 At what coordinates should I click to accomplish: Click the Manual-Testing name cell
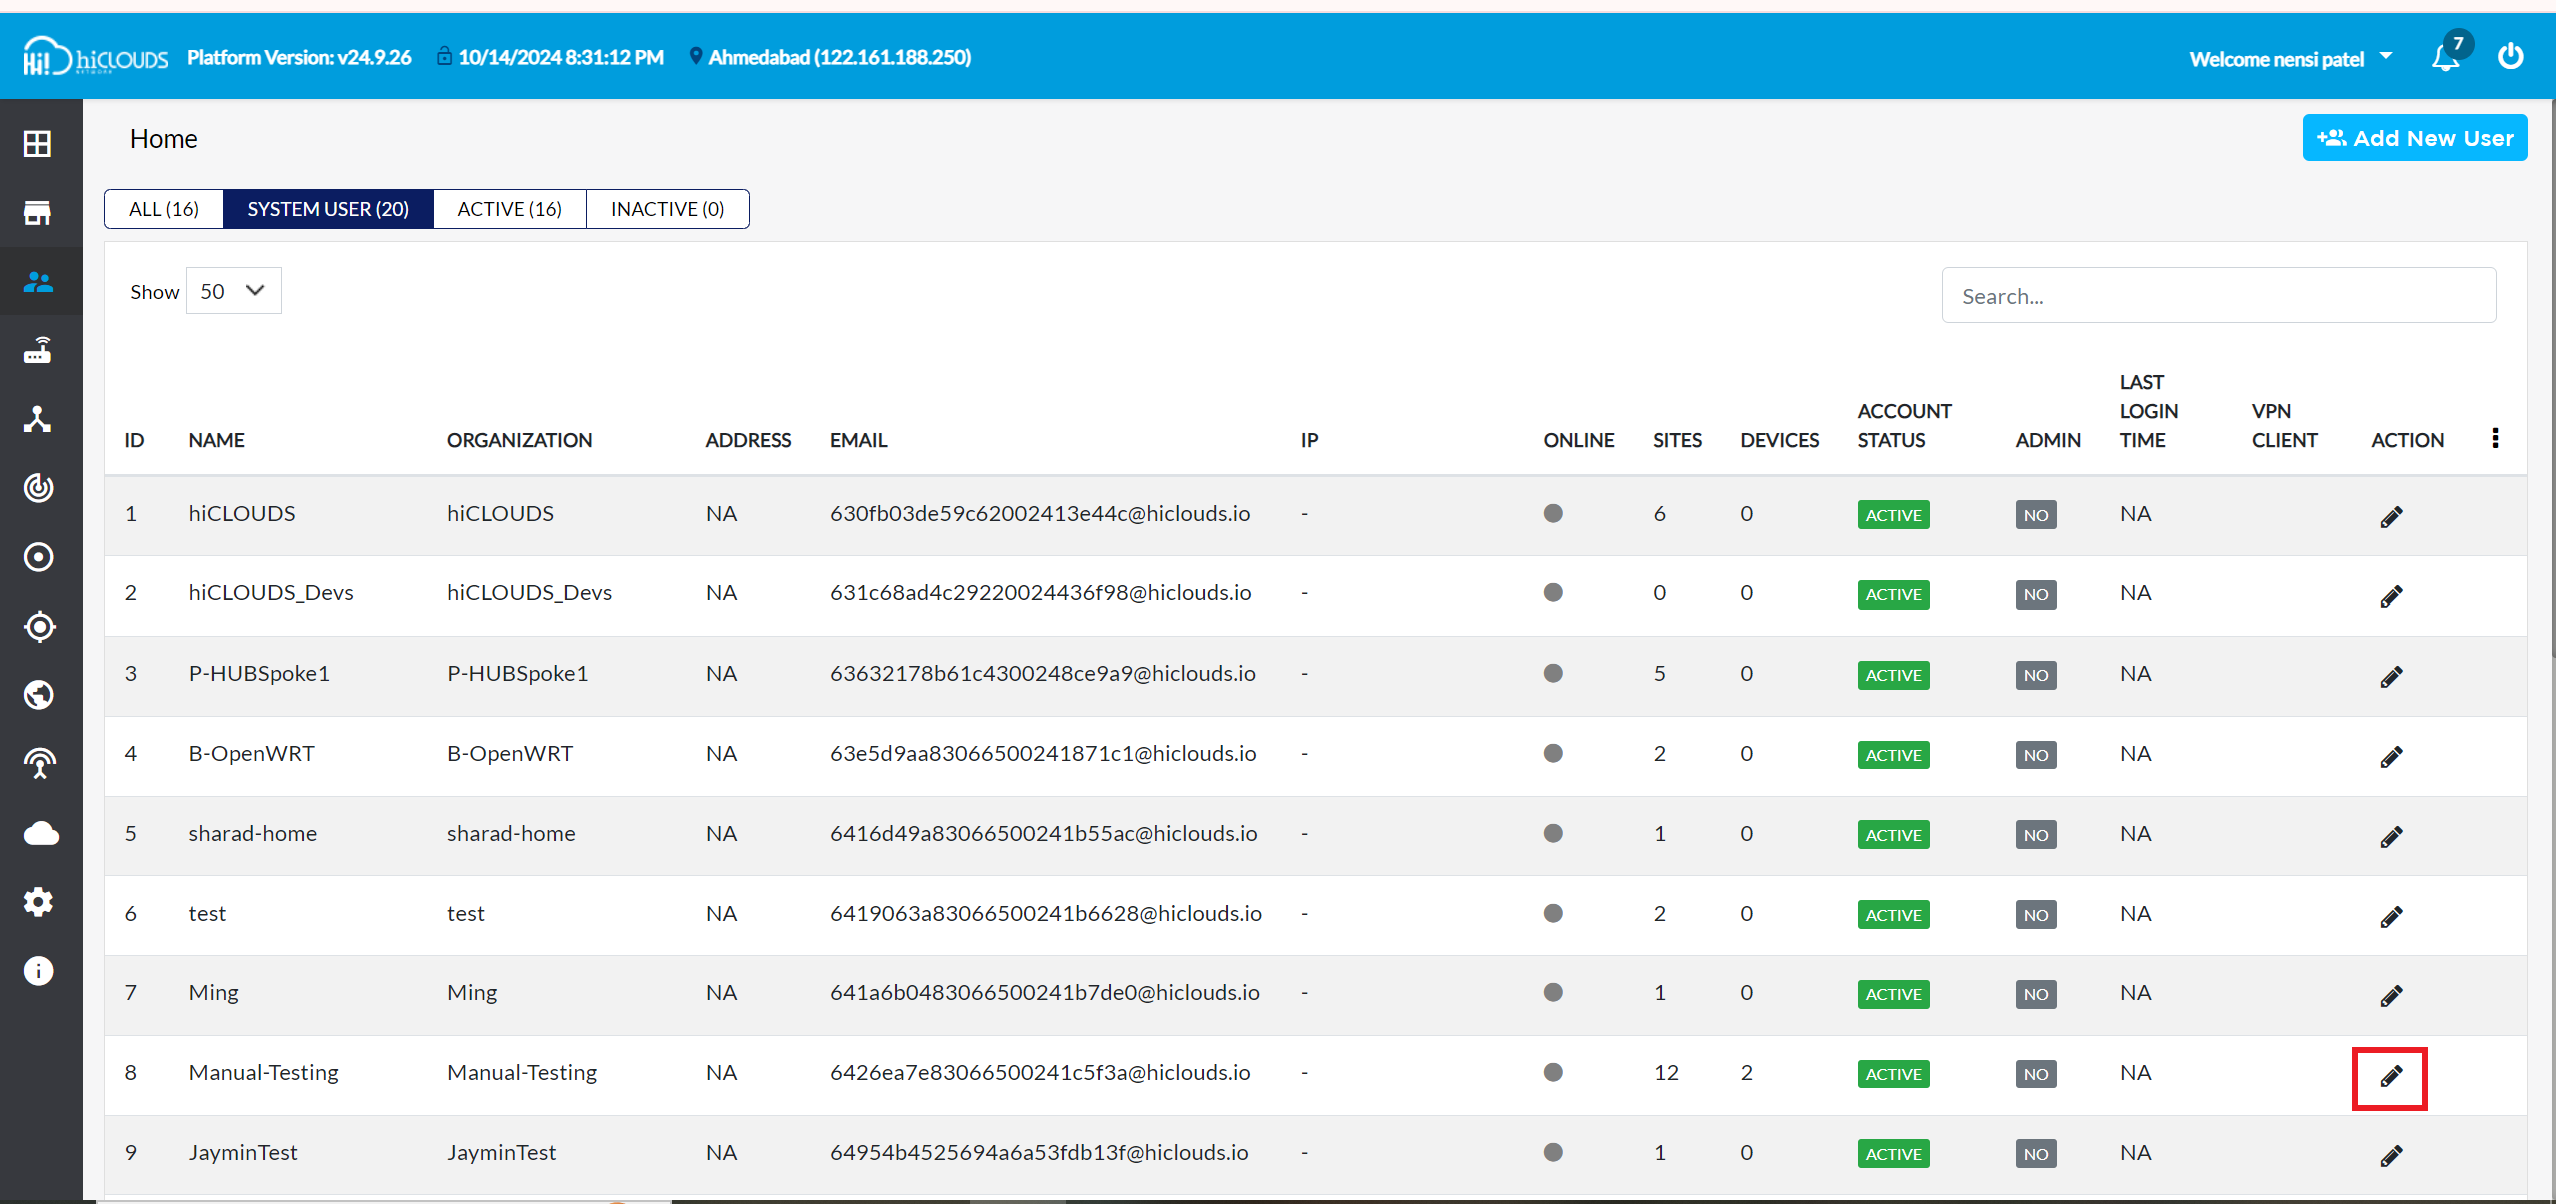[263, 1072]
